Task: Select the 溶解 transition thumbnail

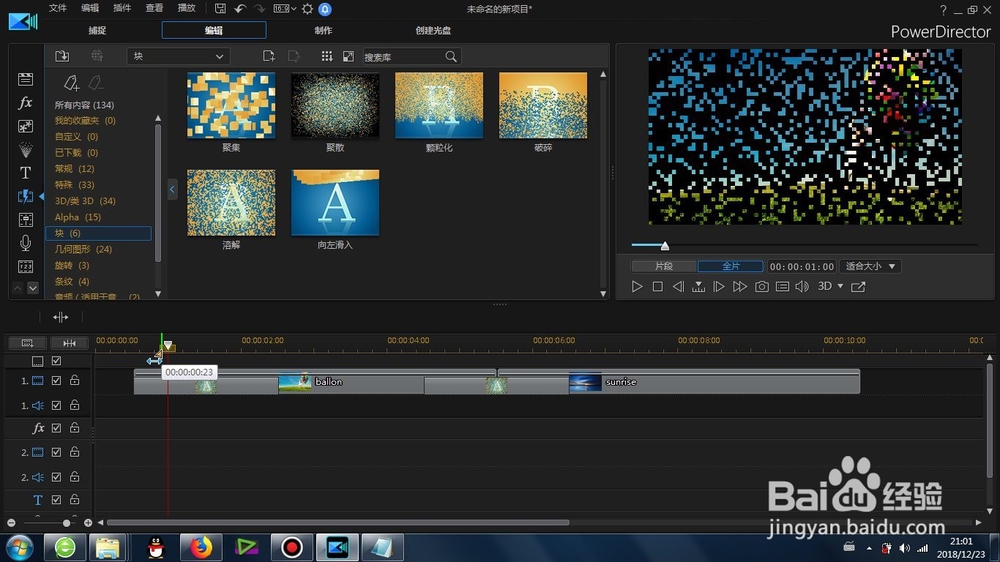Action: 231,203
